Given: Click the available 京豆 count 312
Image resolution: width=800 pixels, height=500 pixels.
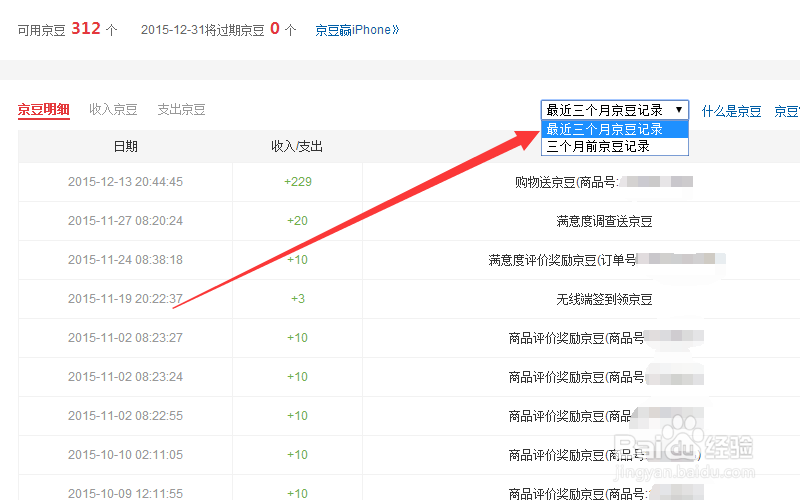Looking at the screenshot, I should click(x=86, y=29).
